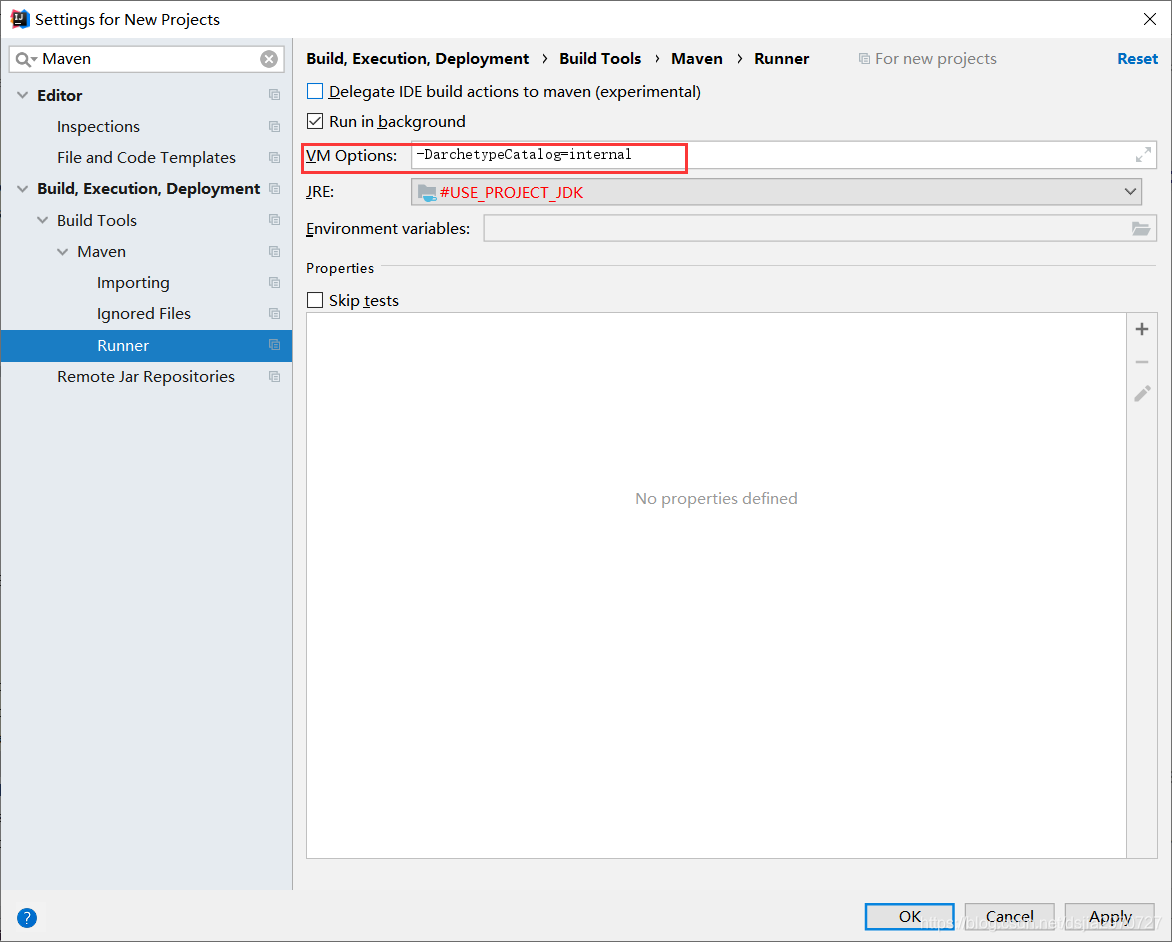Click project-level icon beside Ignored Files
The width and height of the screenshot is (1172, 942).
[274, 313]
